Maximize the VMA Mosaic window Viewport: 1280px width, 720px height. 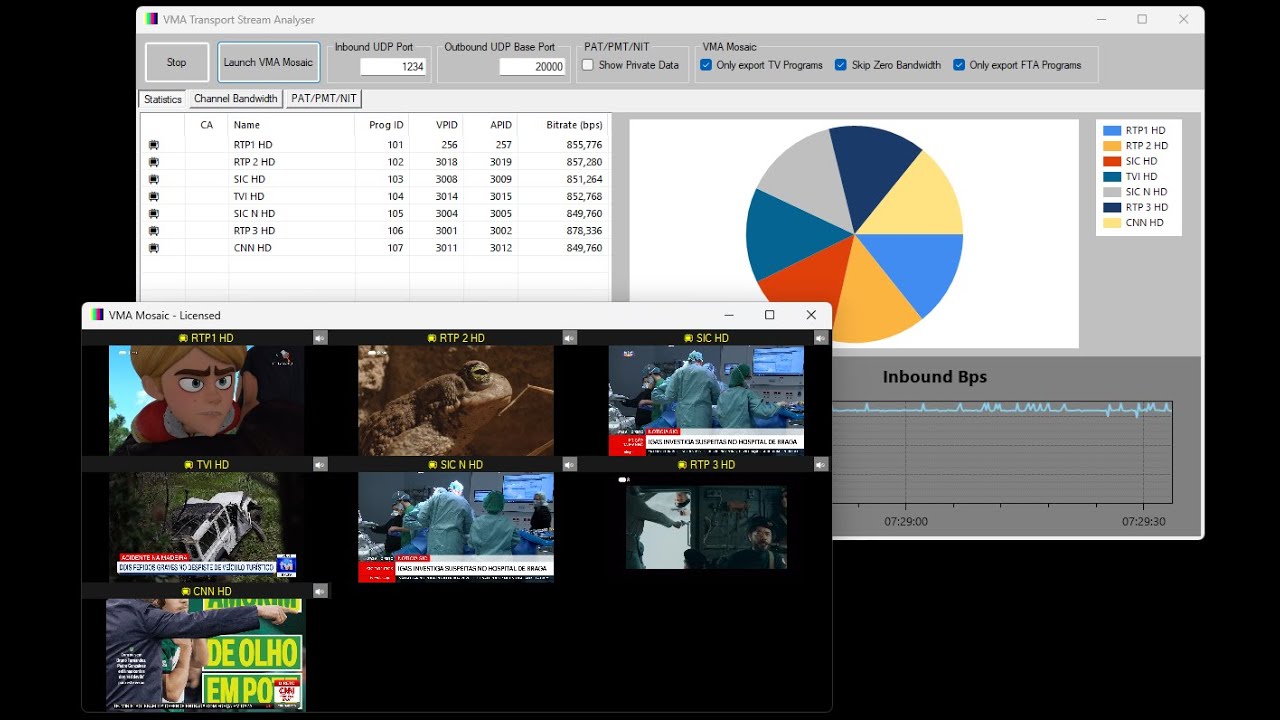click(770, 315)
